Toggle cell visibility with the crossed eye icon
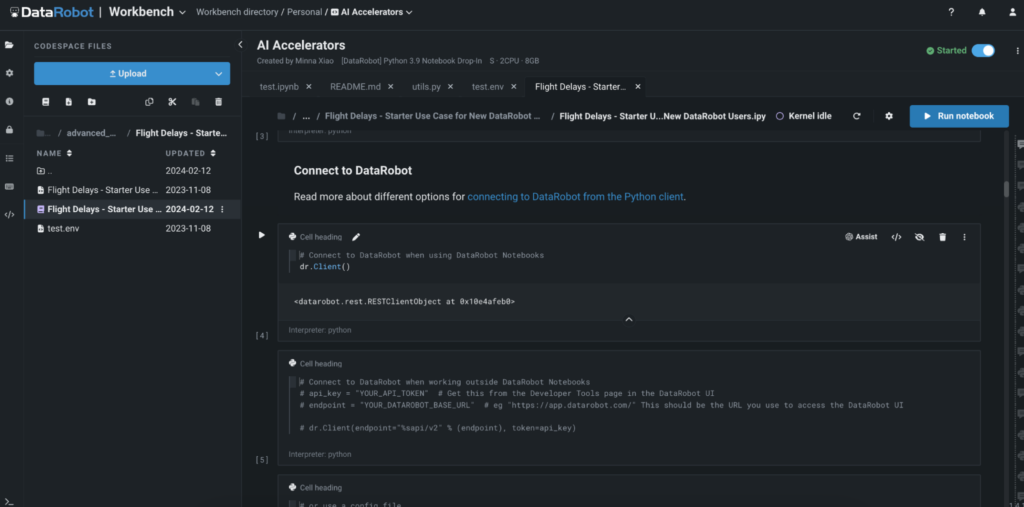1024x507 pixels. coord(920,237)
